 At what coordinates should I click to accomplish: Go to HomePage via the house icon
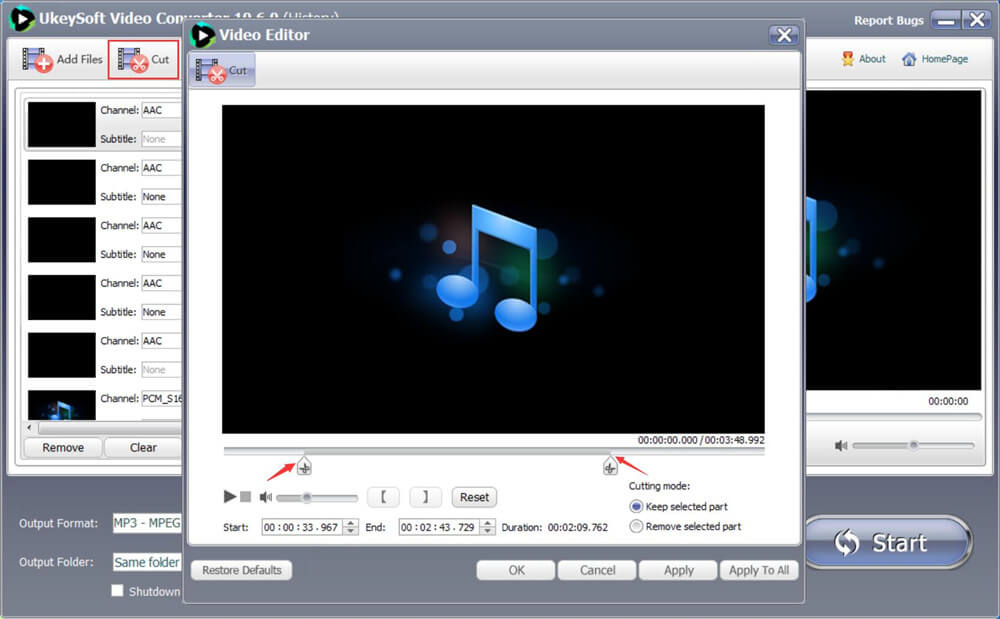[x=909, y=59]
